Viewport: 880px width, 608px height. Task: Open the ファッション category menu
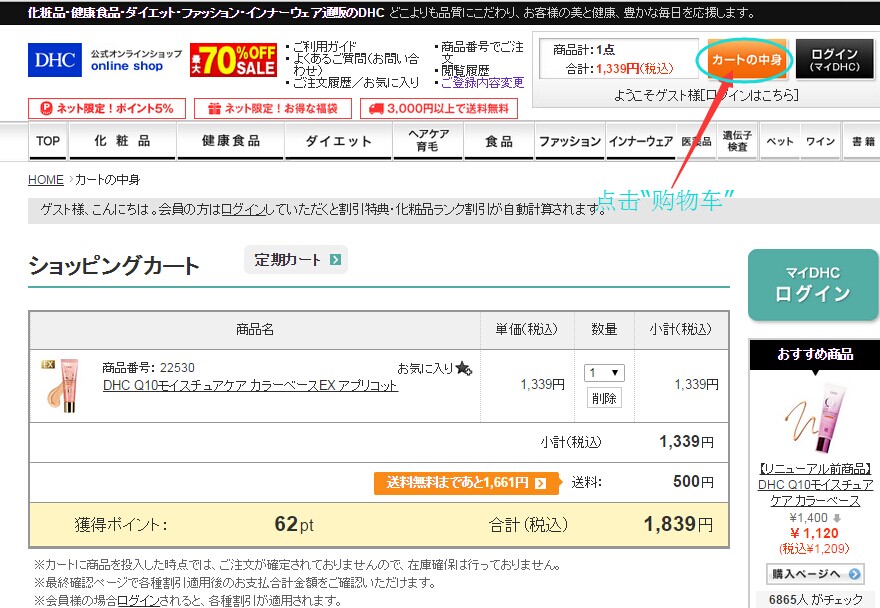coord(570,142)
